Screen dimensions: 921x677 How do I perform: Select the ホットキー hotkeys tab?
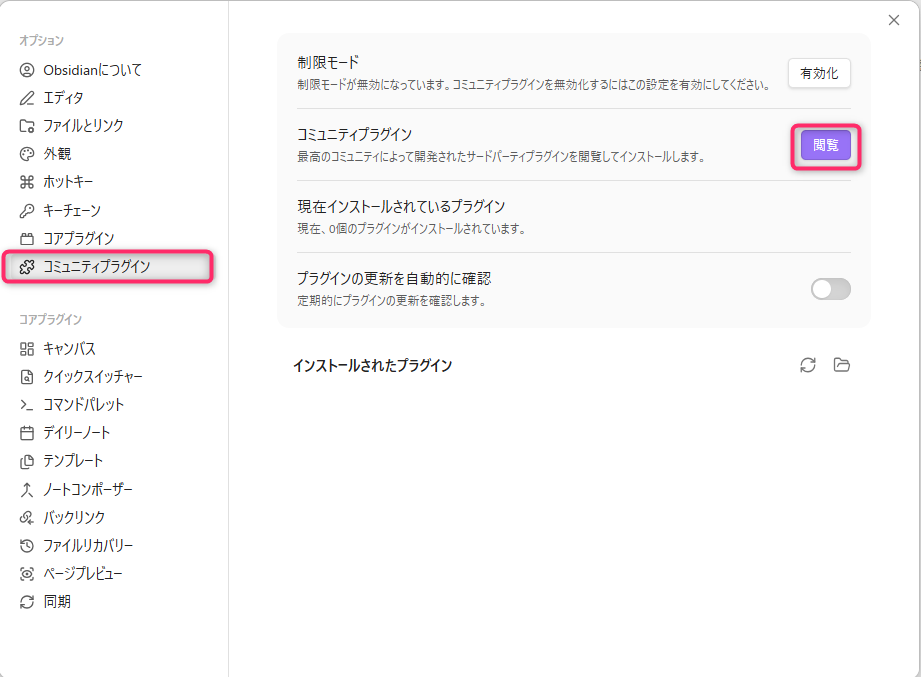70,182
